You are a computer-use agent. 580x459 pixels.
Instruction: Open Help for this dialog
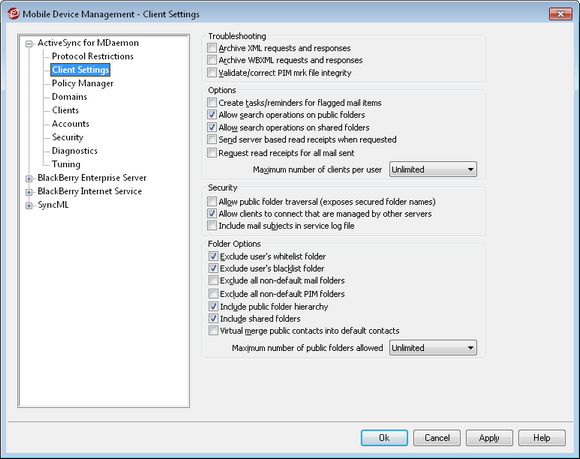coord(542,438)
